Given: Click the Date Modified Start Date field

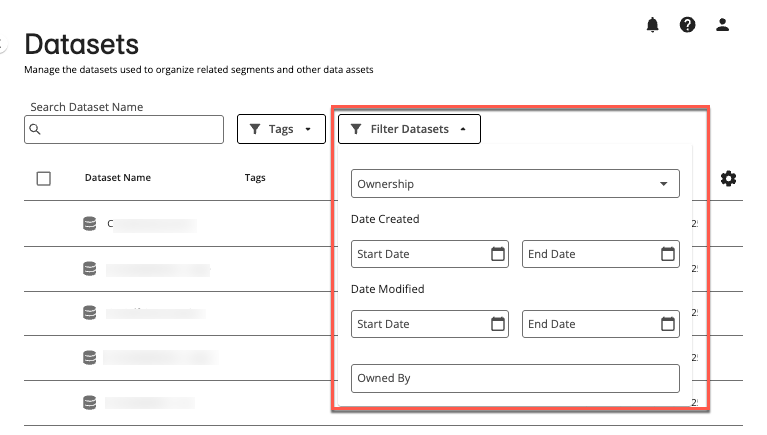Looking at the screenshot, I should coord(429,324).
